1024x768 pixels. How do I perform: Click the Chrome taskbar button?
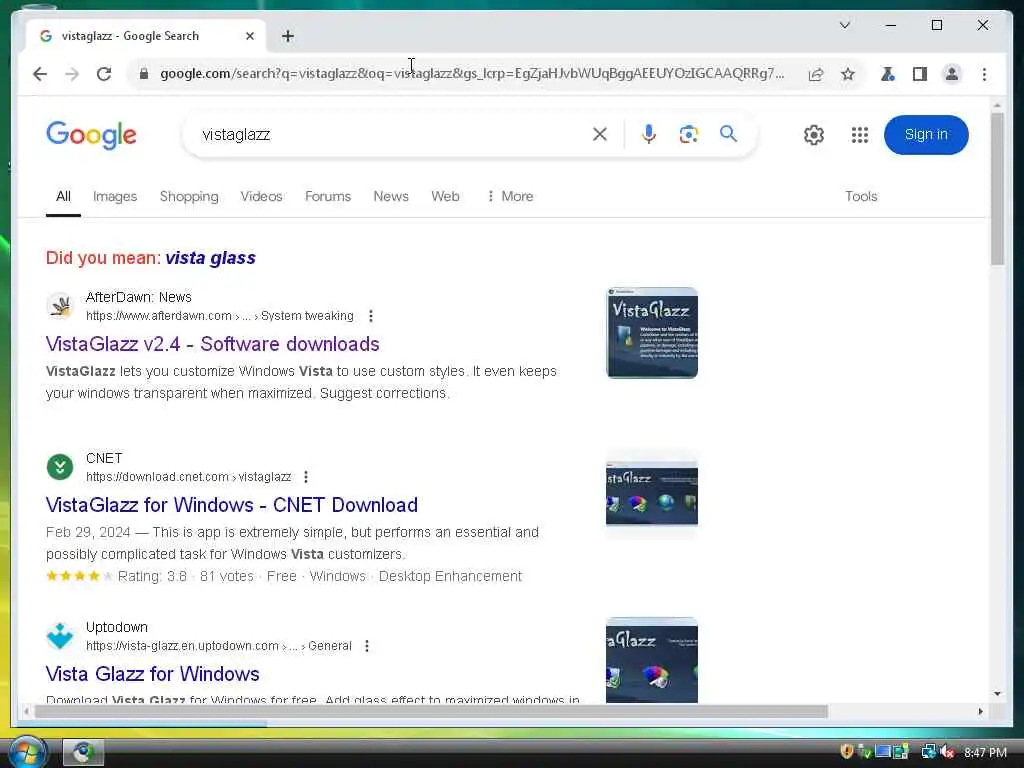[84, 752]
